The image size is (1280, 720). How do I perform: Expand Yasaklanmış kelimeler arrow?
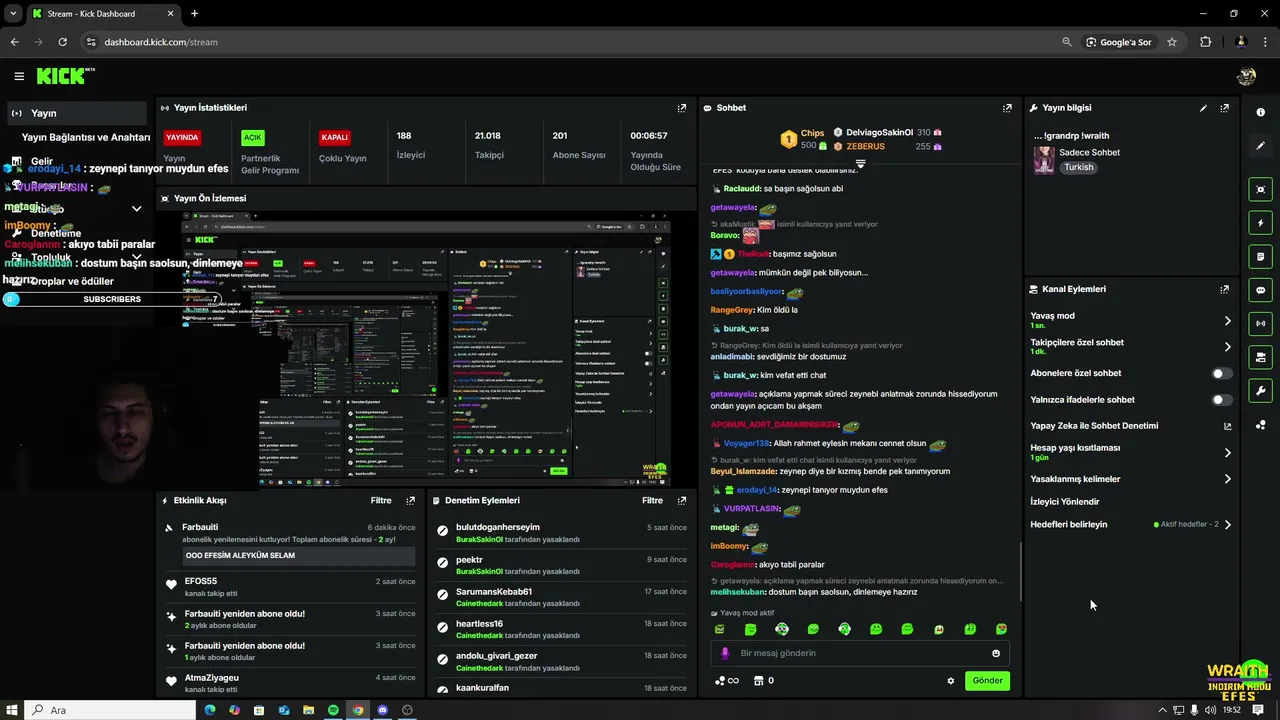(1227, 479)
